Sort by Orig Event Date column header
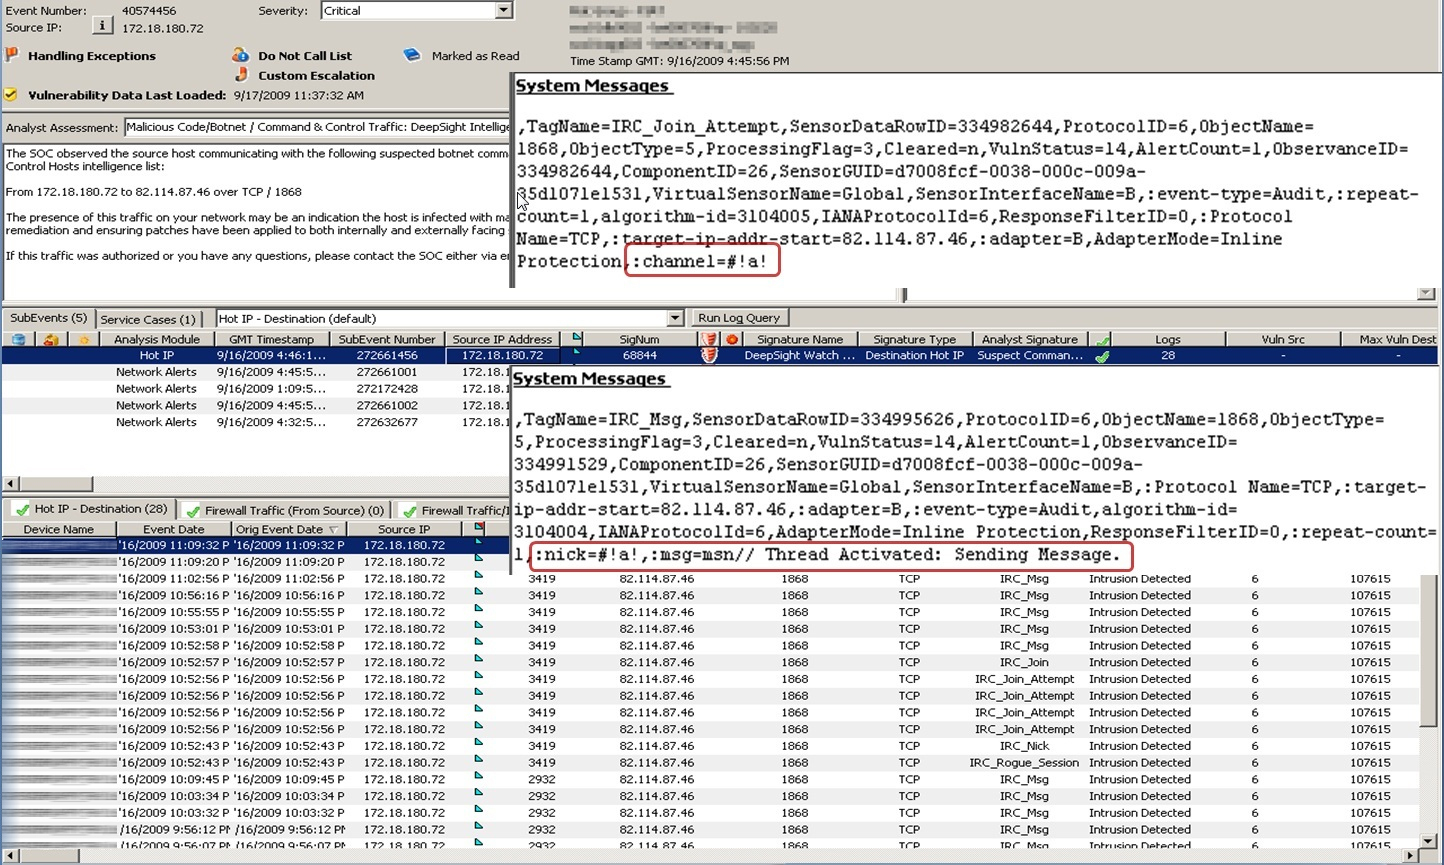Viewport: 1444px width, 865px height. tap(288, 529)
